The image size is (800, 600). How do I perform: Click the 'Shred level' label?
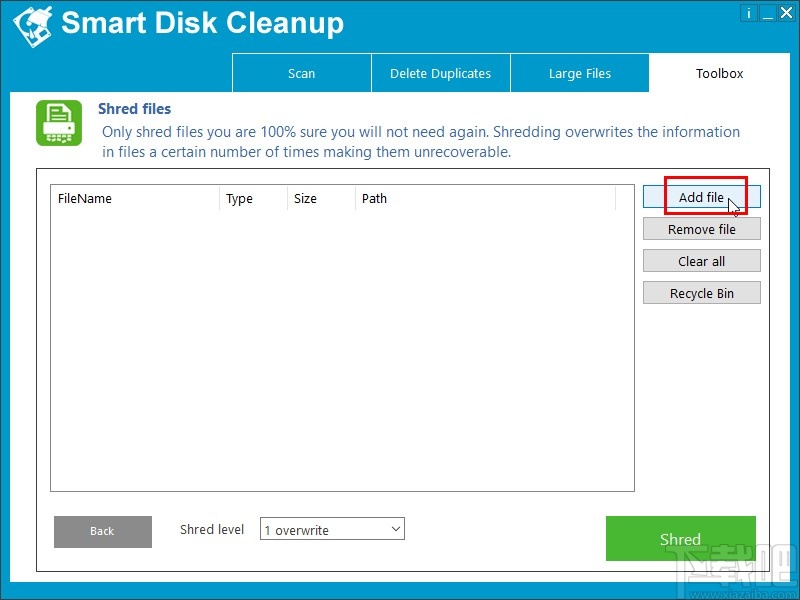pos(212,529)
